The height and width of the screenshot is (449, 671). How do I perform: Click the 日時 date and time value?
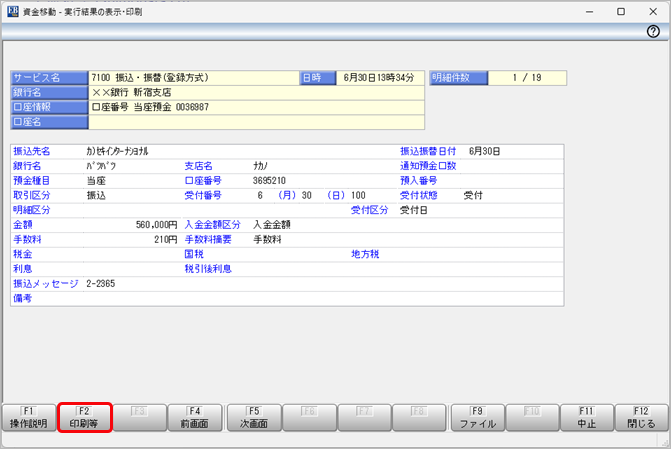376,77
